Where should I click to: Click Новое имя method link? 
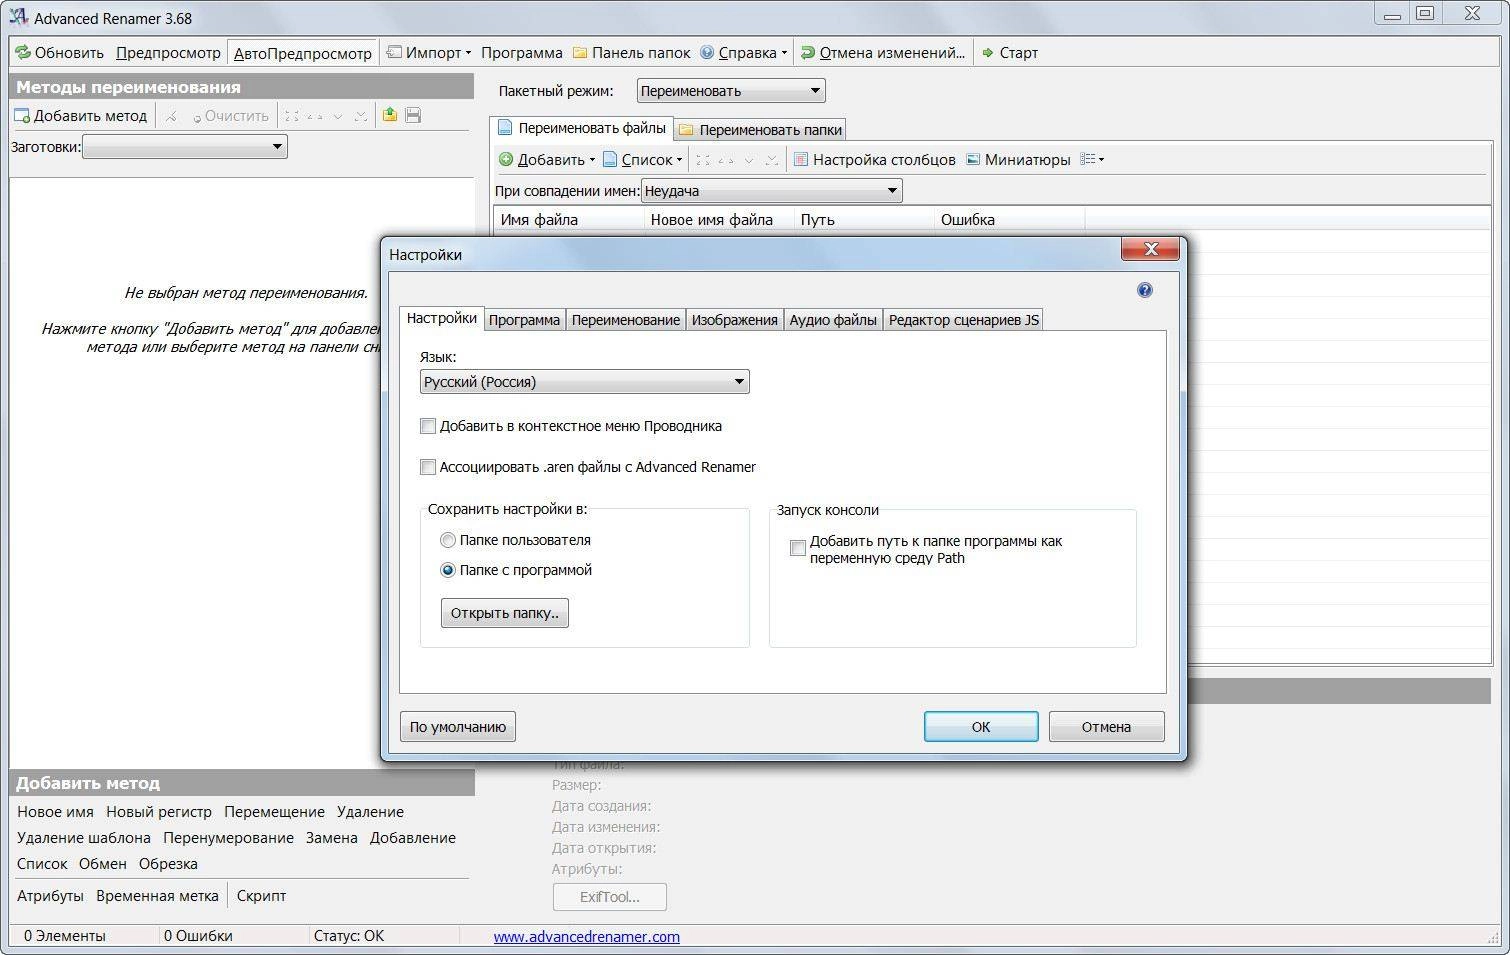click(x=55, y=812)
